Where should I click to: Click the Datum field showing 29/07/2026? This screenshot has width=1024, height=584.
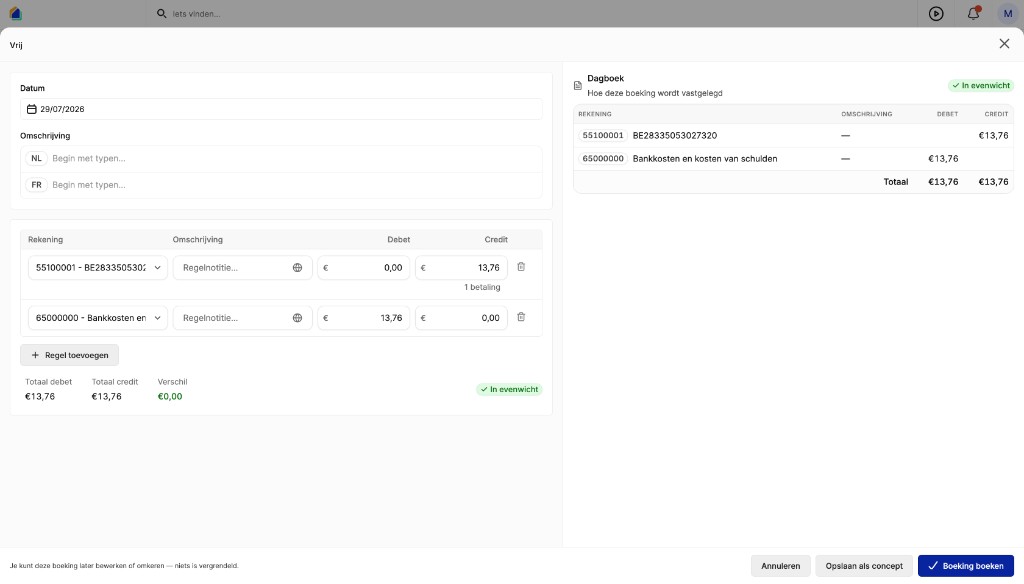point(281,109)
